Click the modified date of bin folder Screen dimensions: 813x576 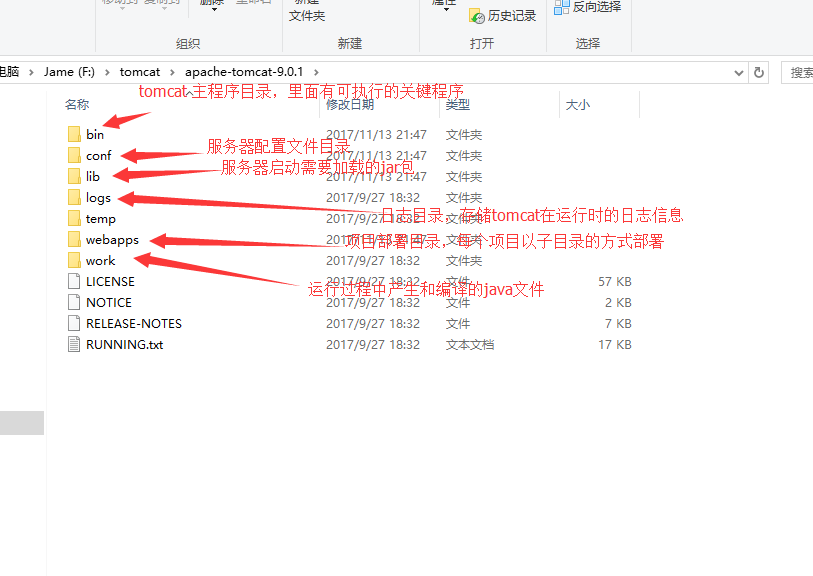[x=376, y=135]
